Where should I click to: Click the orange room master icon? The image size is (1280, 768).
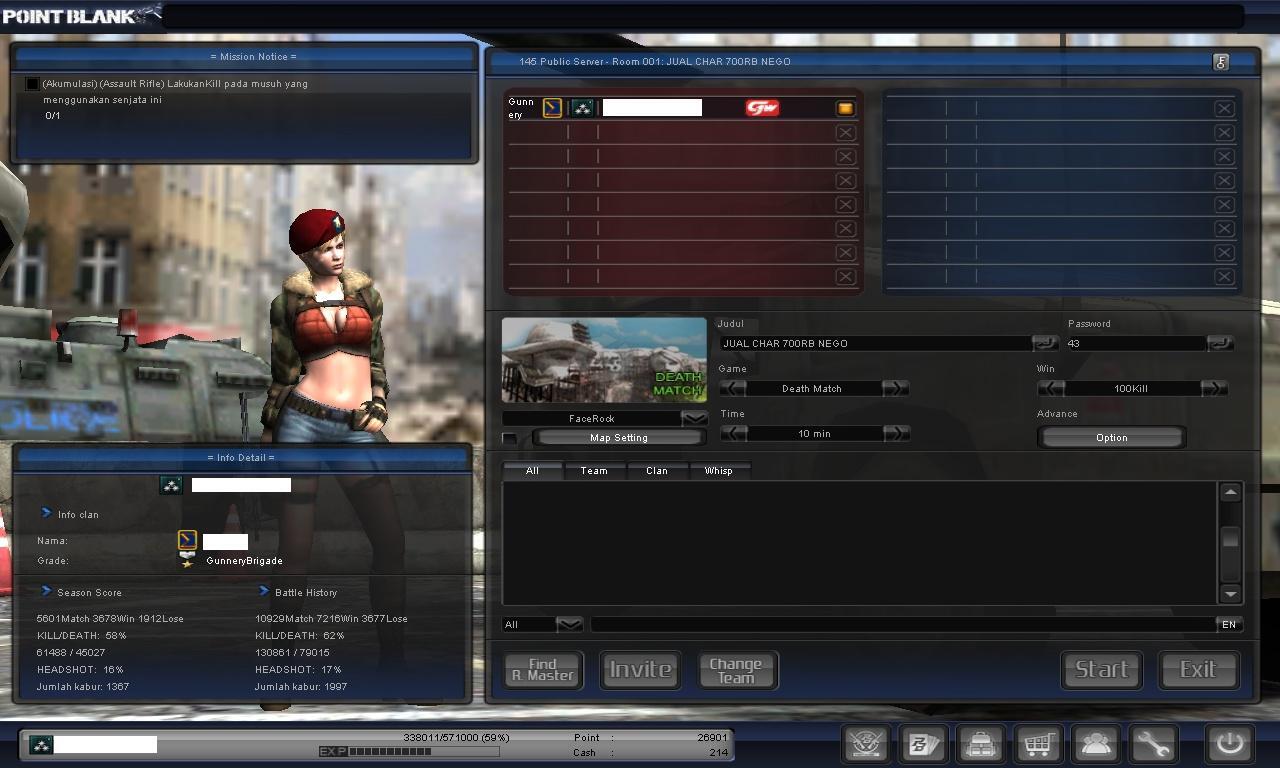click(x=845, y=108)
